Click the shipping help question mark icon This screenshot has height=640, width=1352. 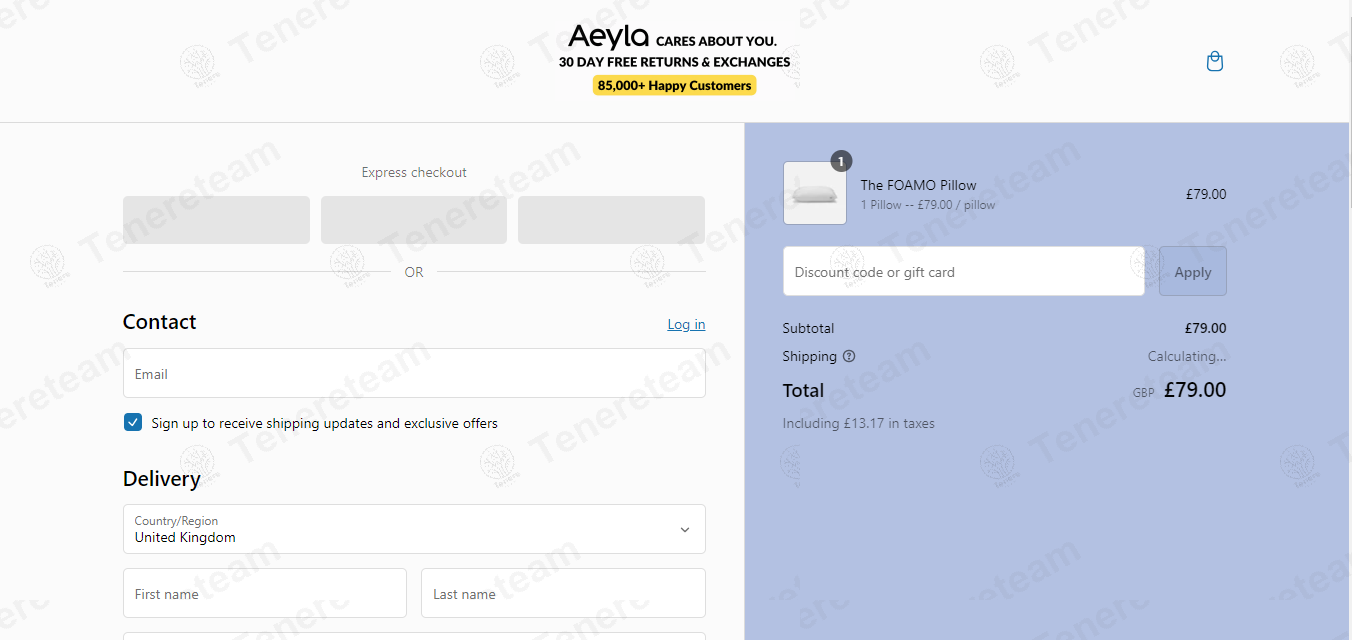pyautogui.click(x=849, y=356)
